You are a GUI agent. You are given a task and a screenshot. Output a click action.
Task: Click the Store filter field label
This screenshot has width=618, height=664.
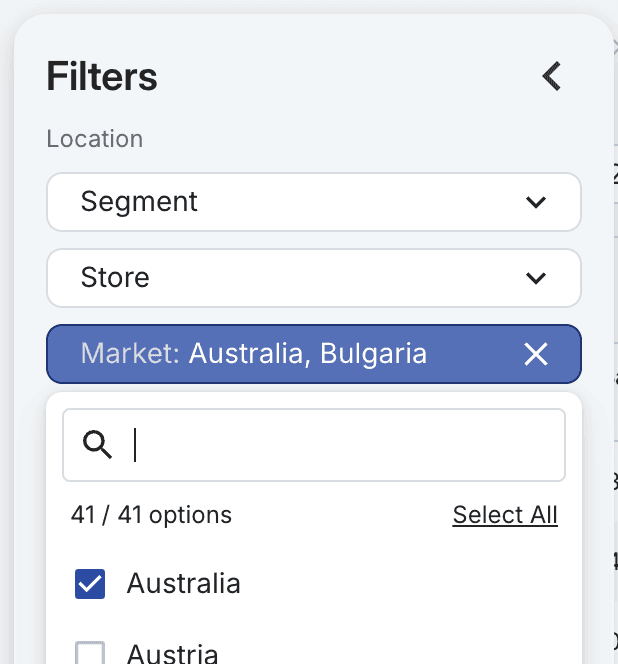[x=115, y=278]
